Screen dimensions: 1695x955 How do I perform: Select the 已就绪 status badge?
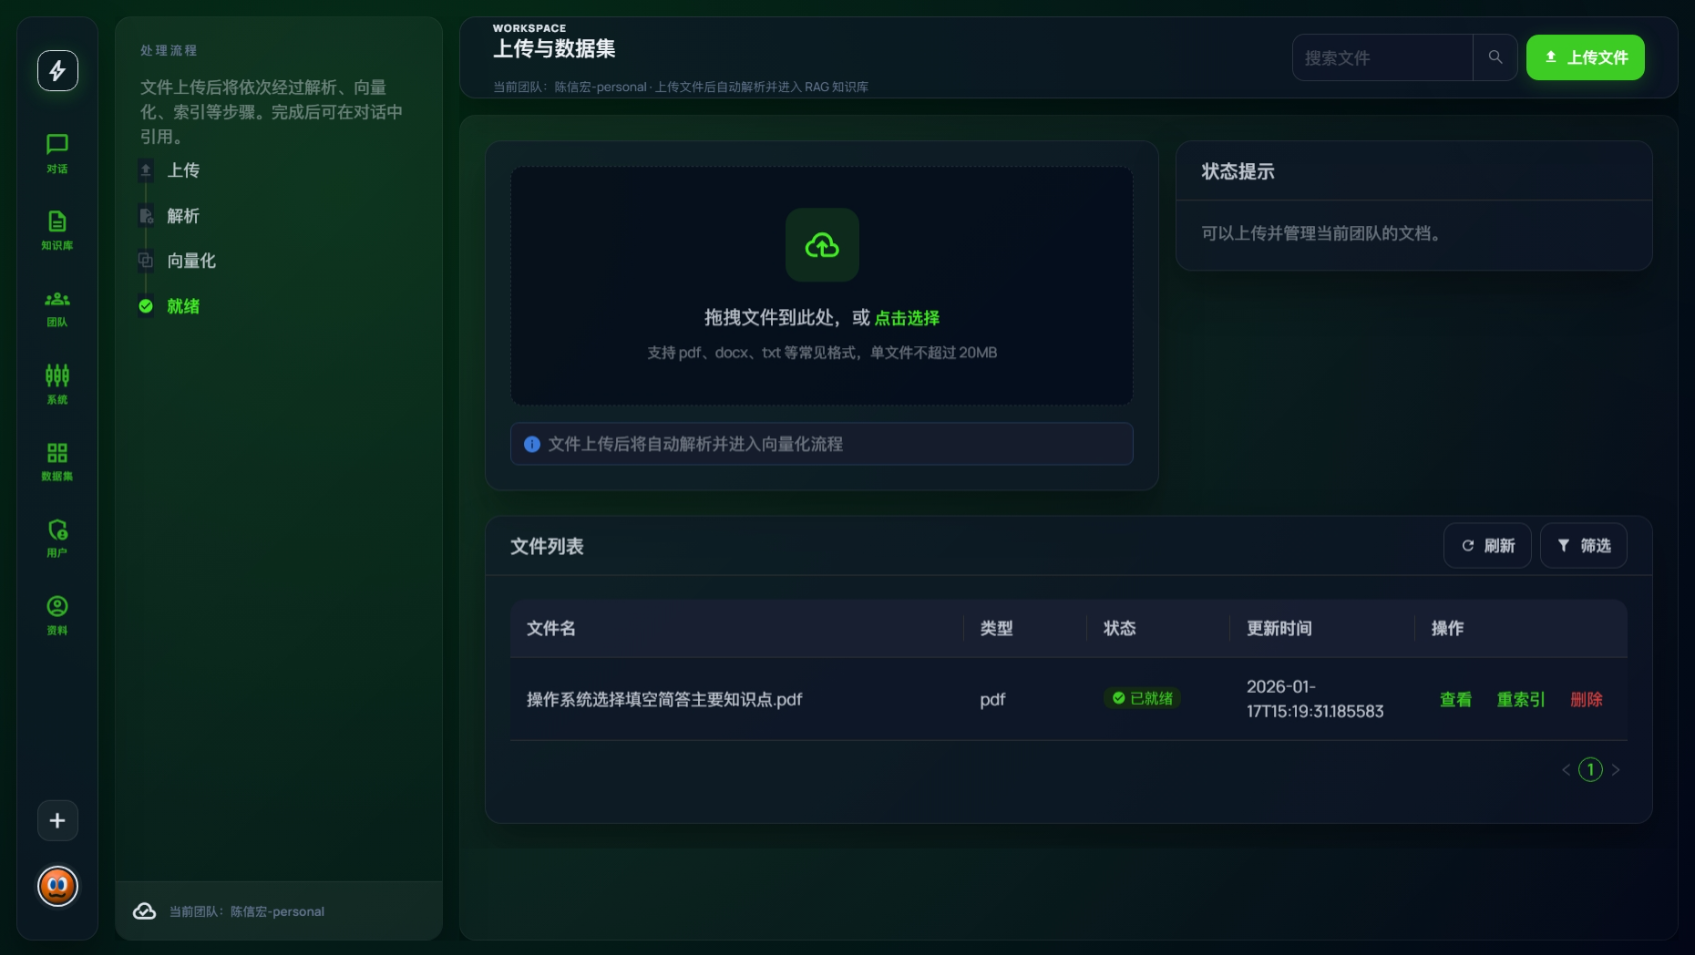coord(1142,698)
